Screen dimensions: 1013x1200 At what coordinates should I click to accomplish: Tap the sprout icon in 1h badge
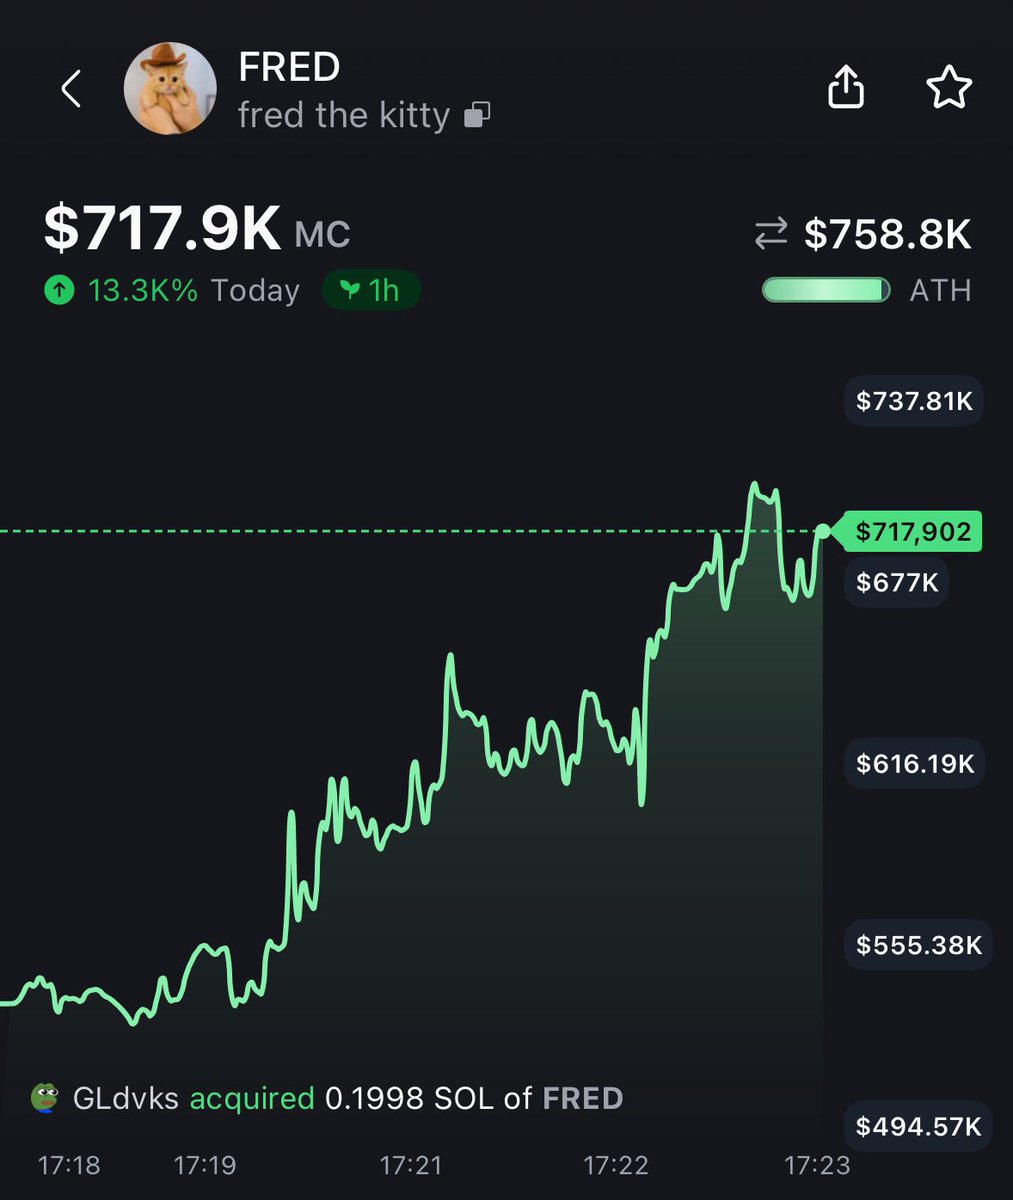pos(350,290)
